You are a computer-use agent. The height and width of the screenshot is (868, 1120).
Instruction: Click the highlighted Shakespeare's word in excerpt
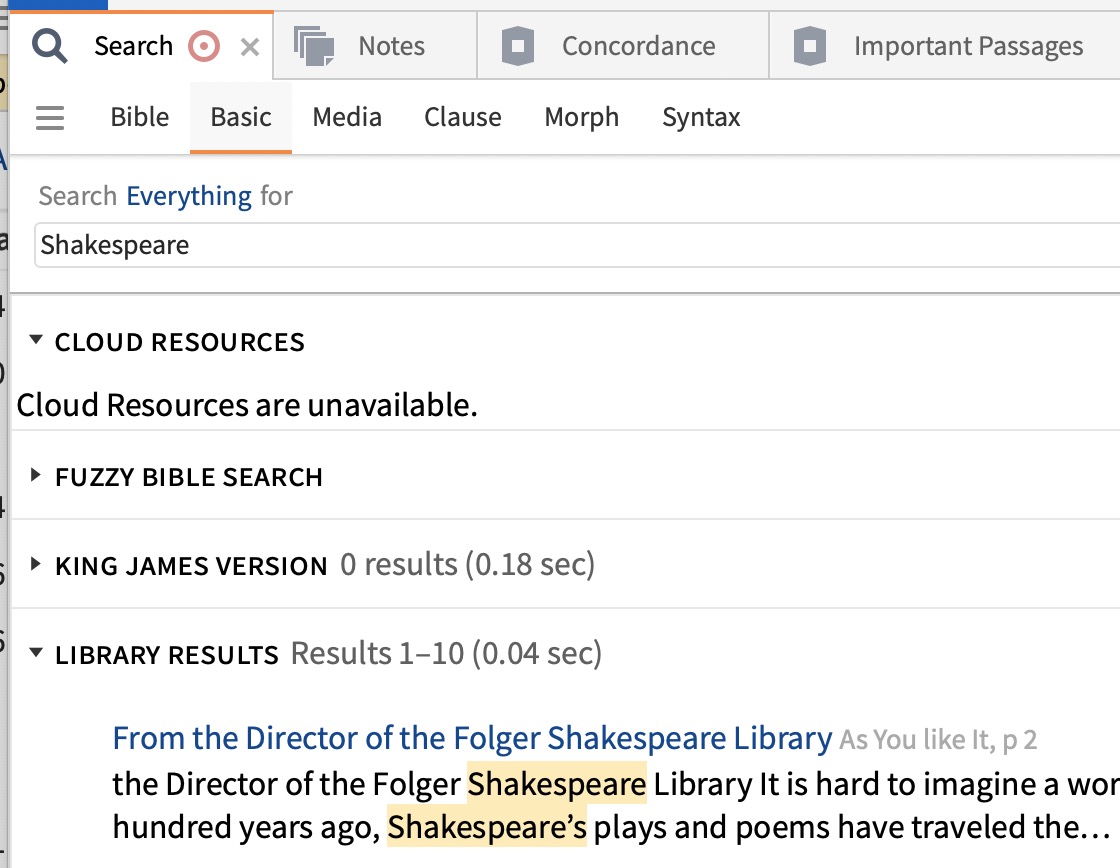pyautogui.click(x=487, y=827)
